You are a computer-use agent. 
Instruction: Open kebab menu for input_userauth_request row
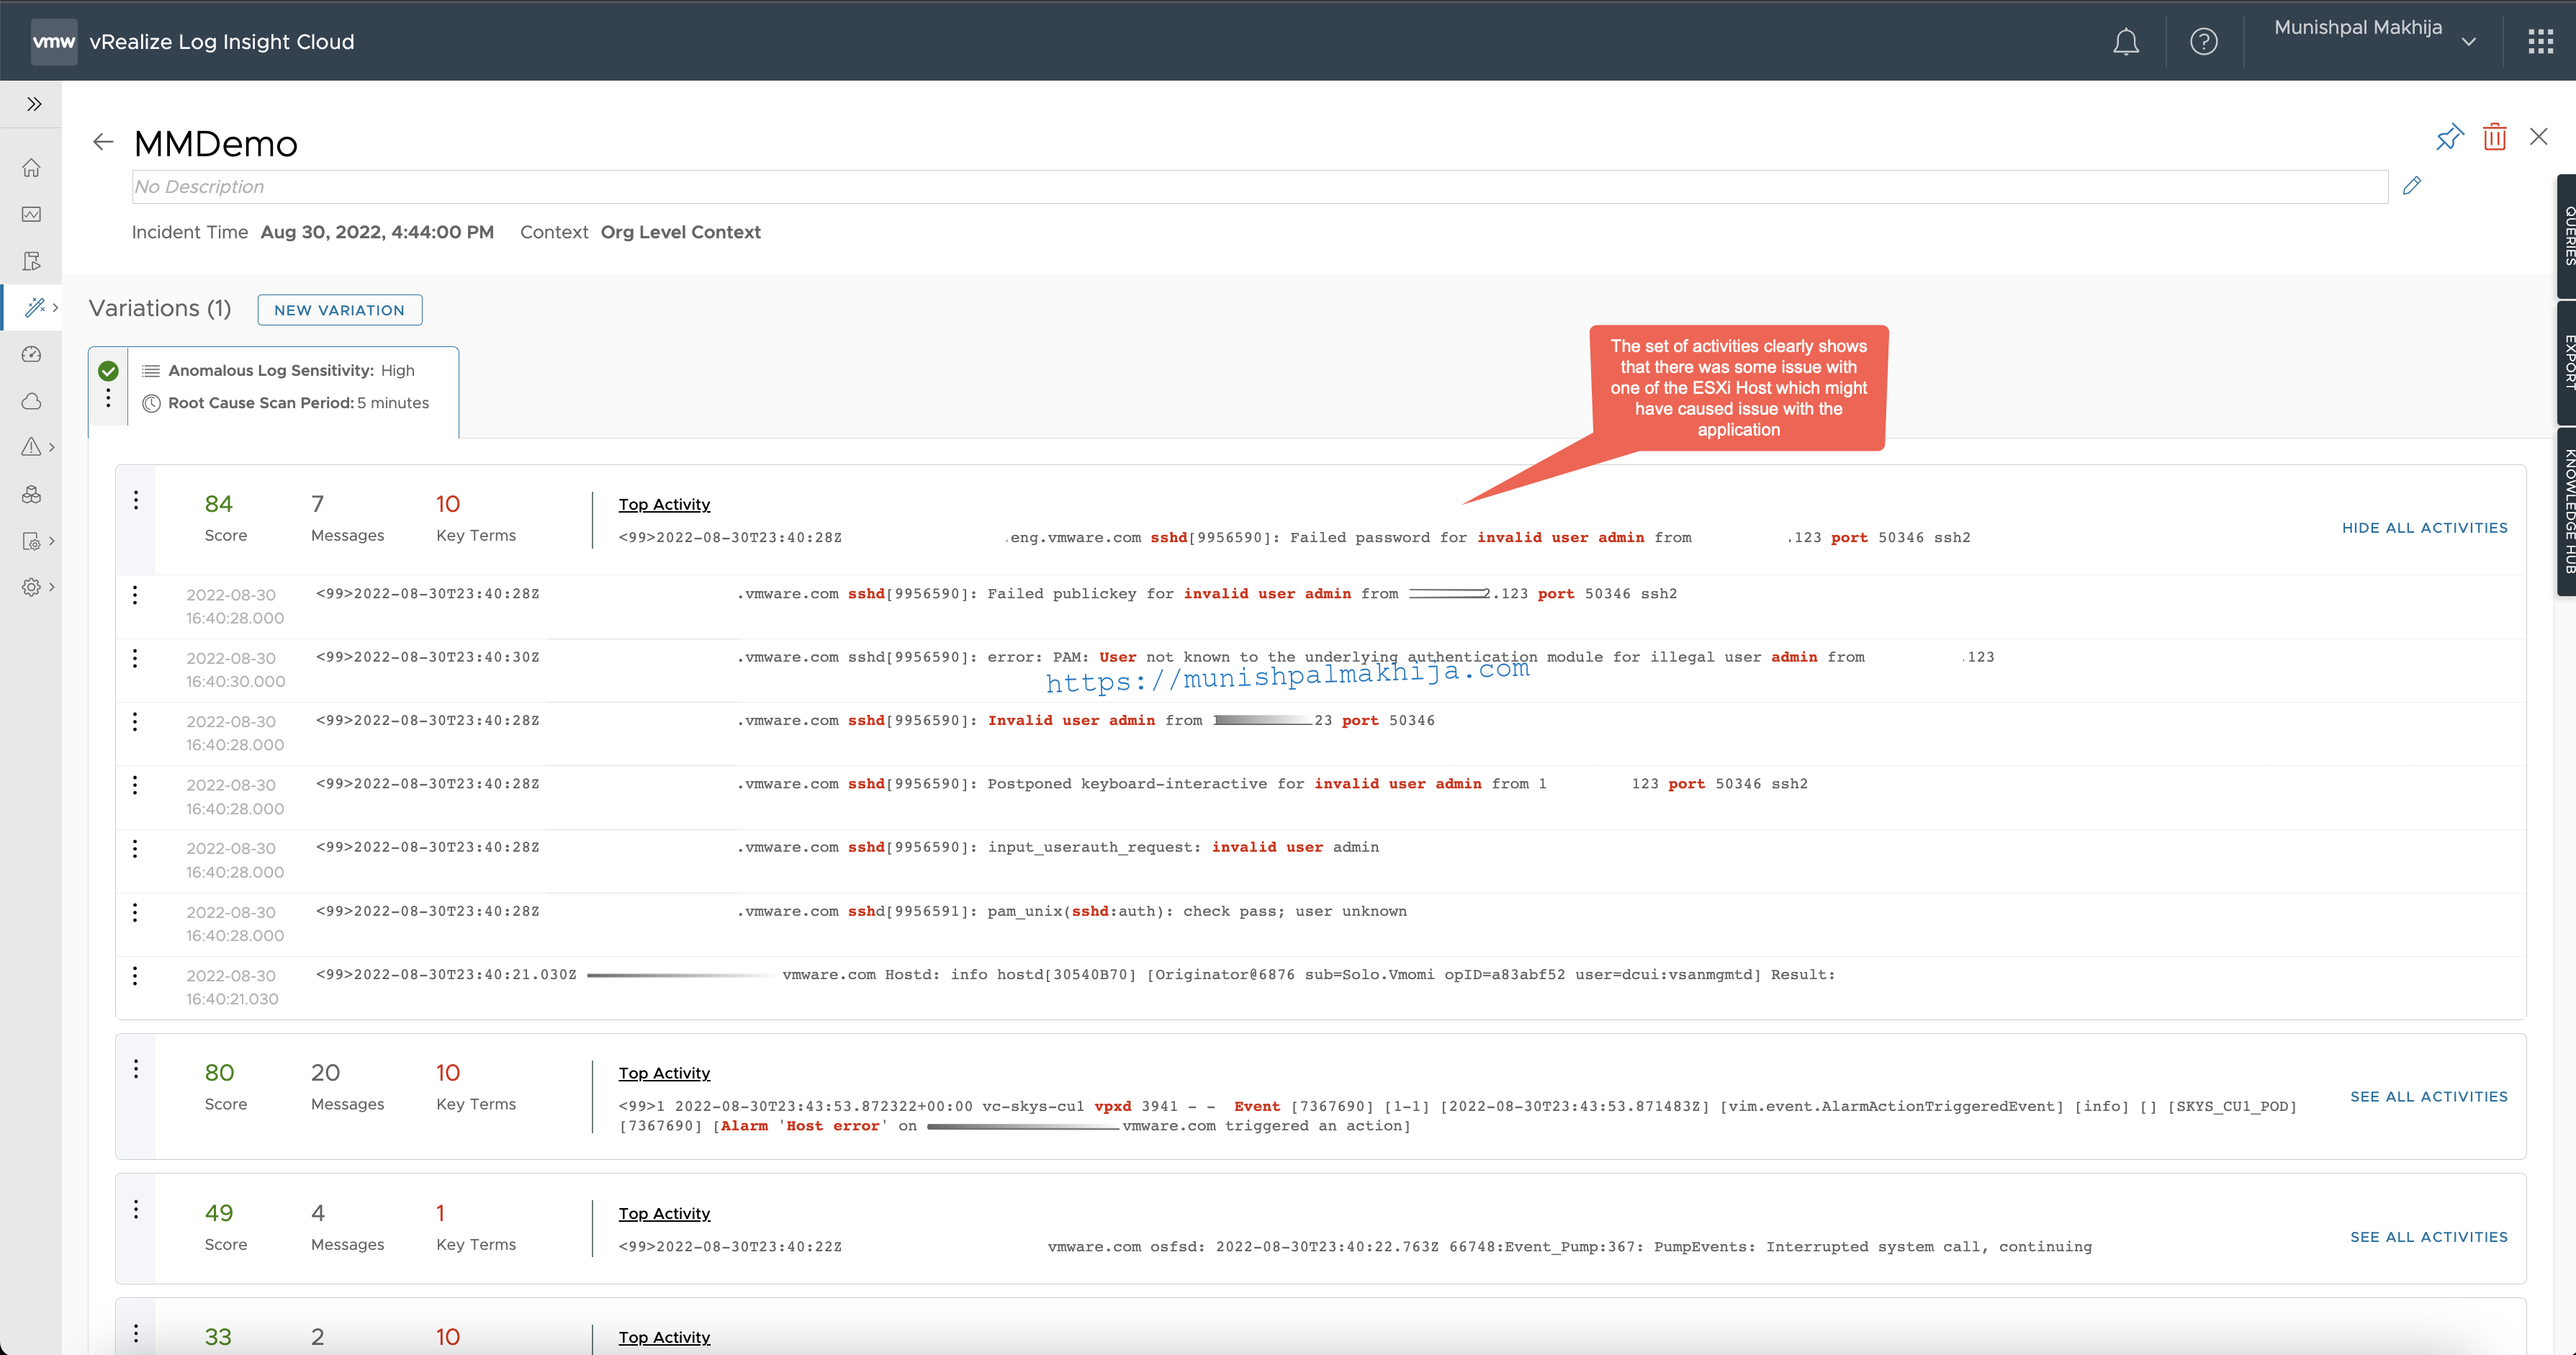(x=135, y=849)
